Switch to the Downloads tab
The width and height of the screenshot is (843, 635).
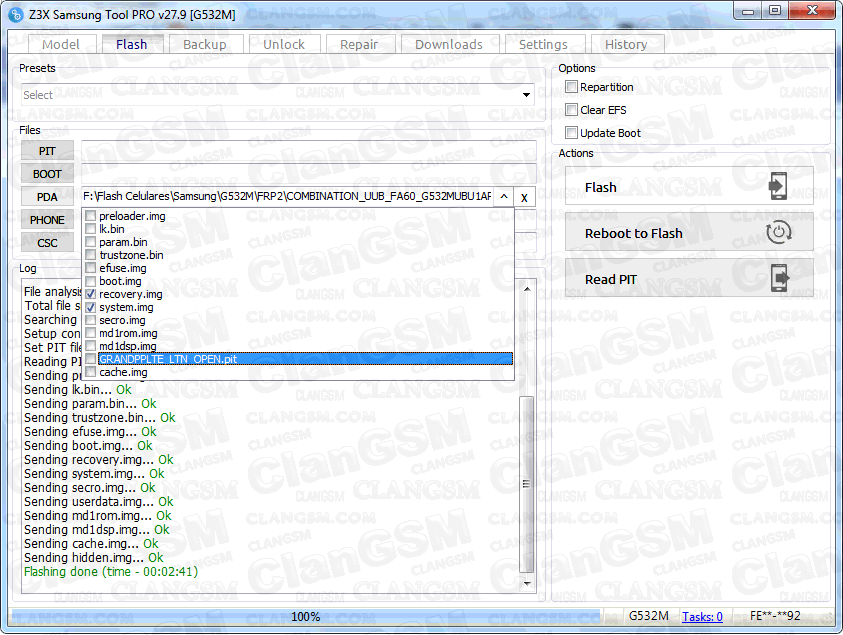coord(449,44)
